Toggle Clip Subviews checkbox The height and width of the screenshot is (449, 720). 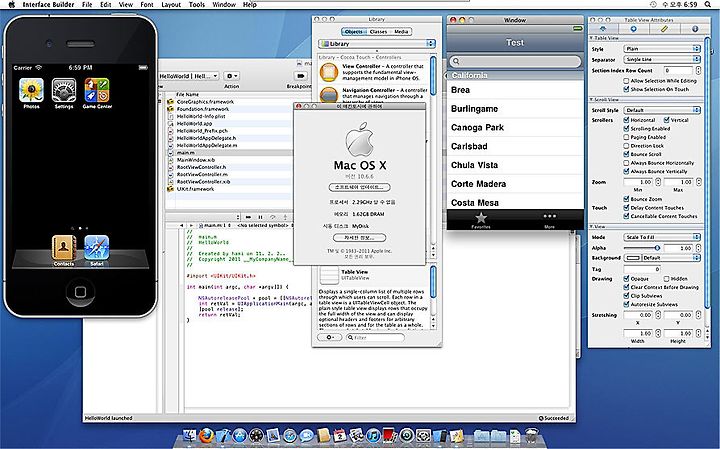(x=626, y=296)
